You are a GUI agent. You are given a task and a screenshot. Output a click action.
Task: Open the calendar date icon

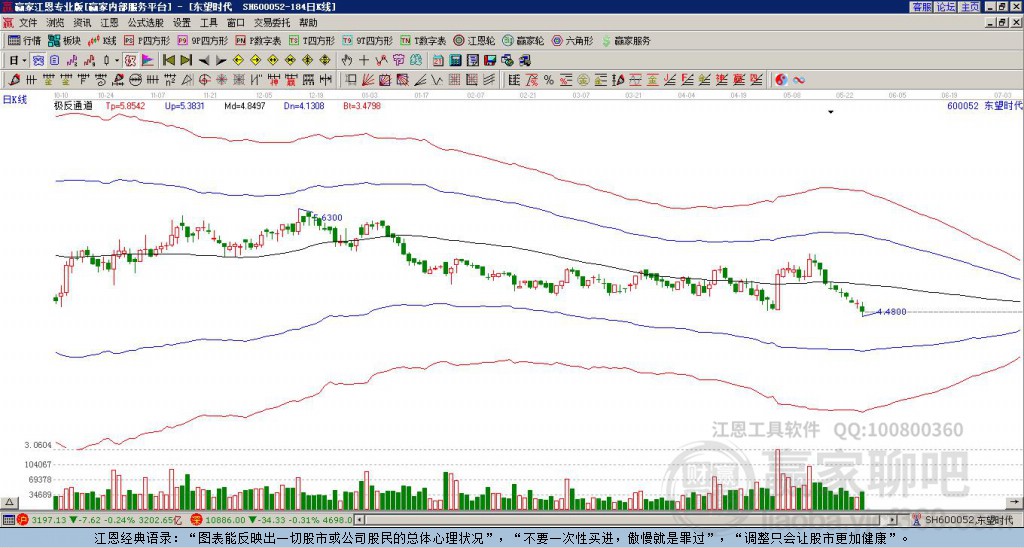click(x=438, y=60)
